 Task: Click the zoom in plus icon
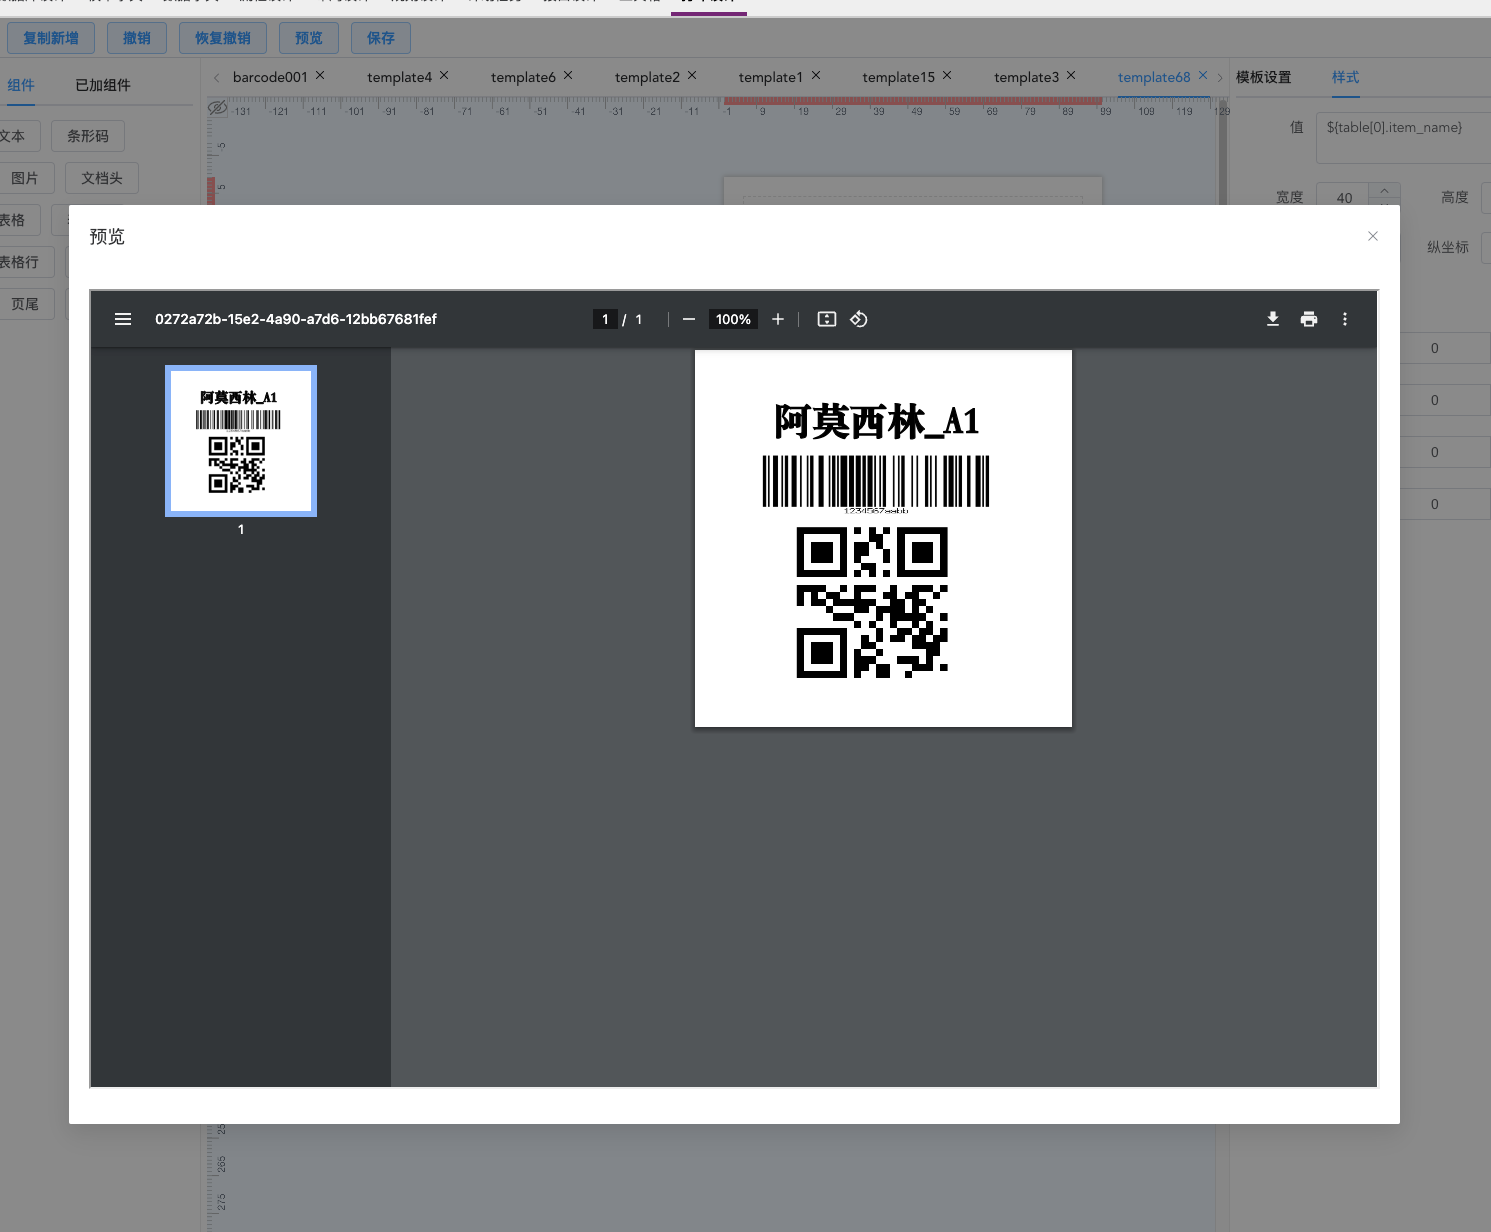(778, 319)
